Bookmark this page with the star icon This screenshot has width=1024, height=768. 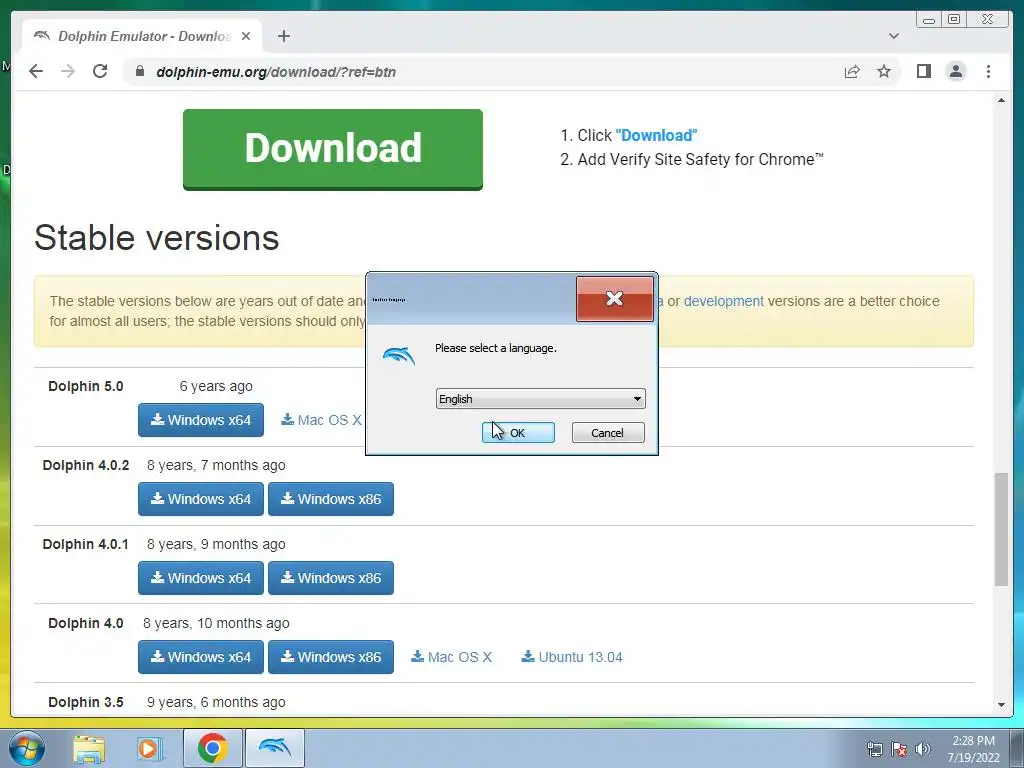pyautogui.click(x=884, y=71)
